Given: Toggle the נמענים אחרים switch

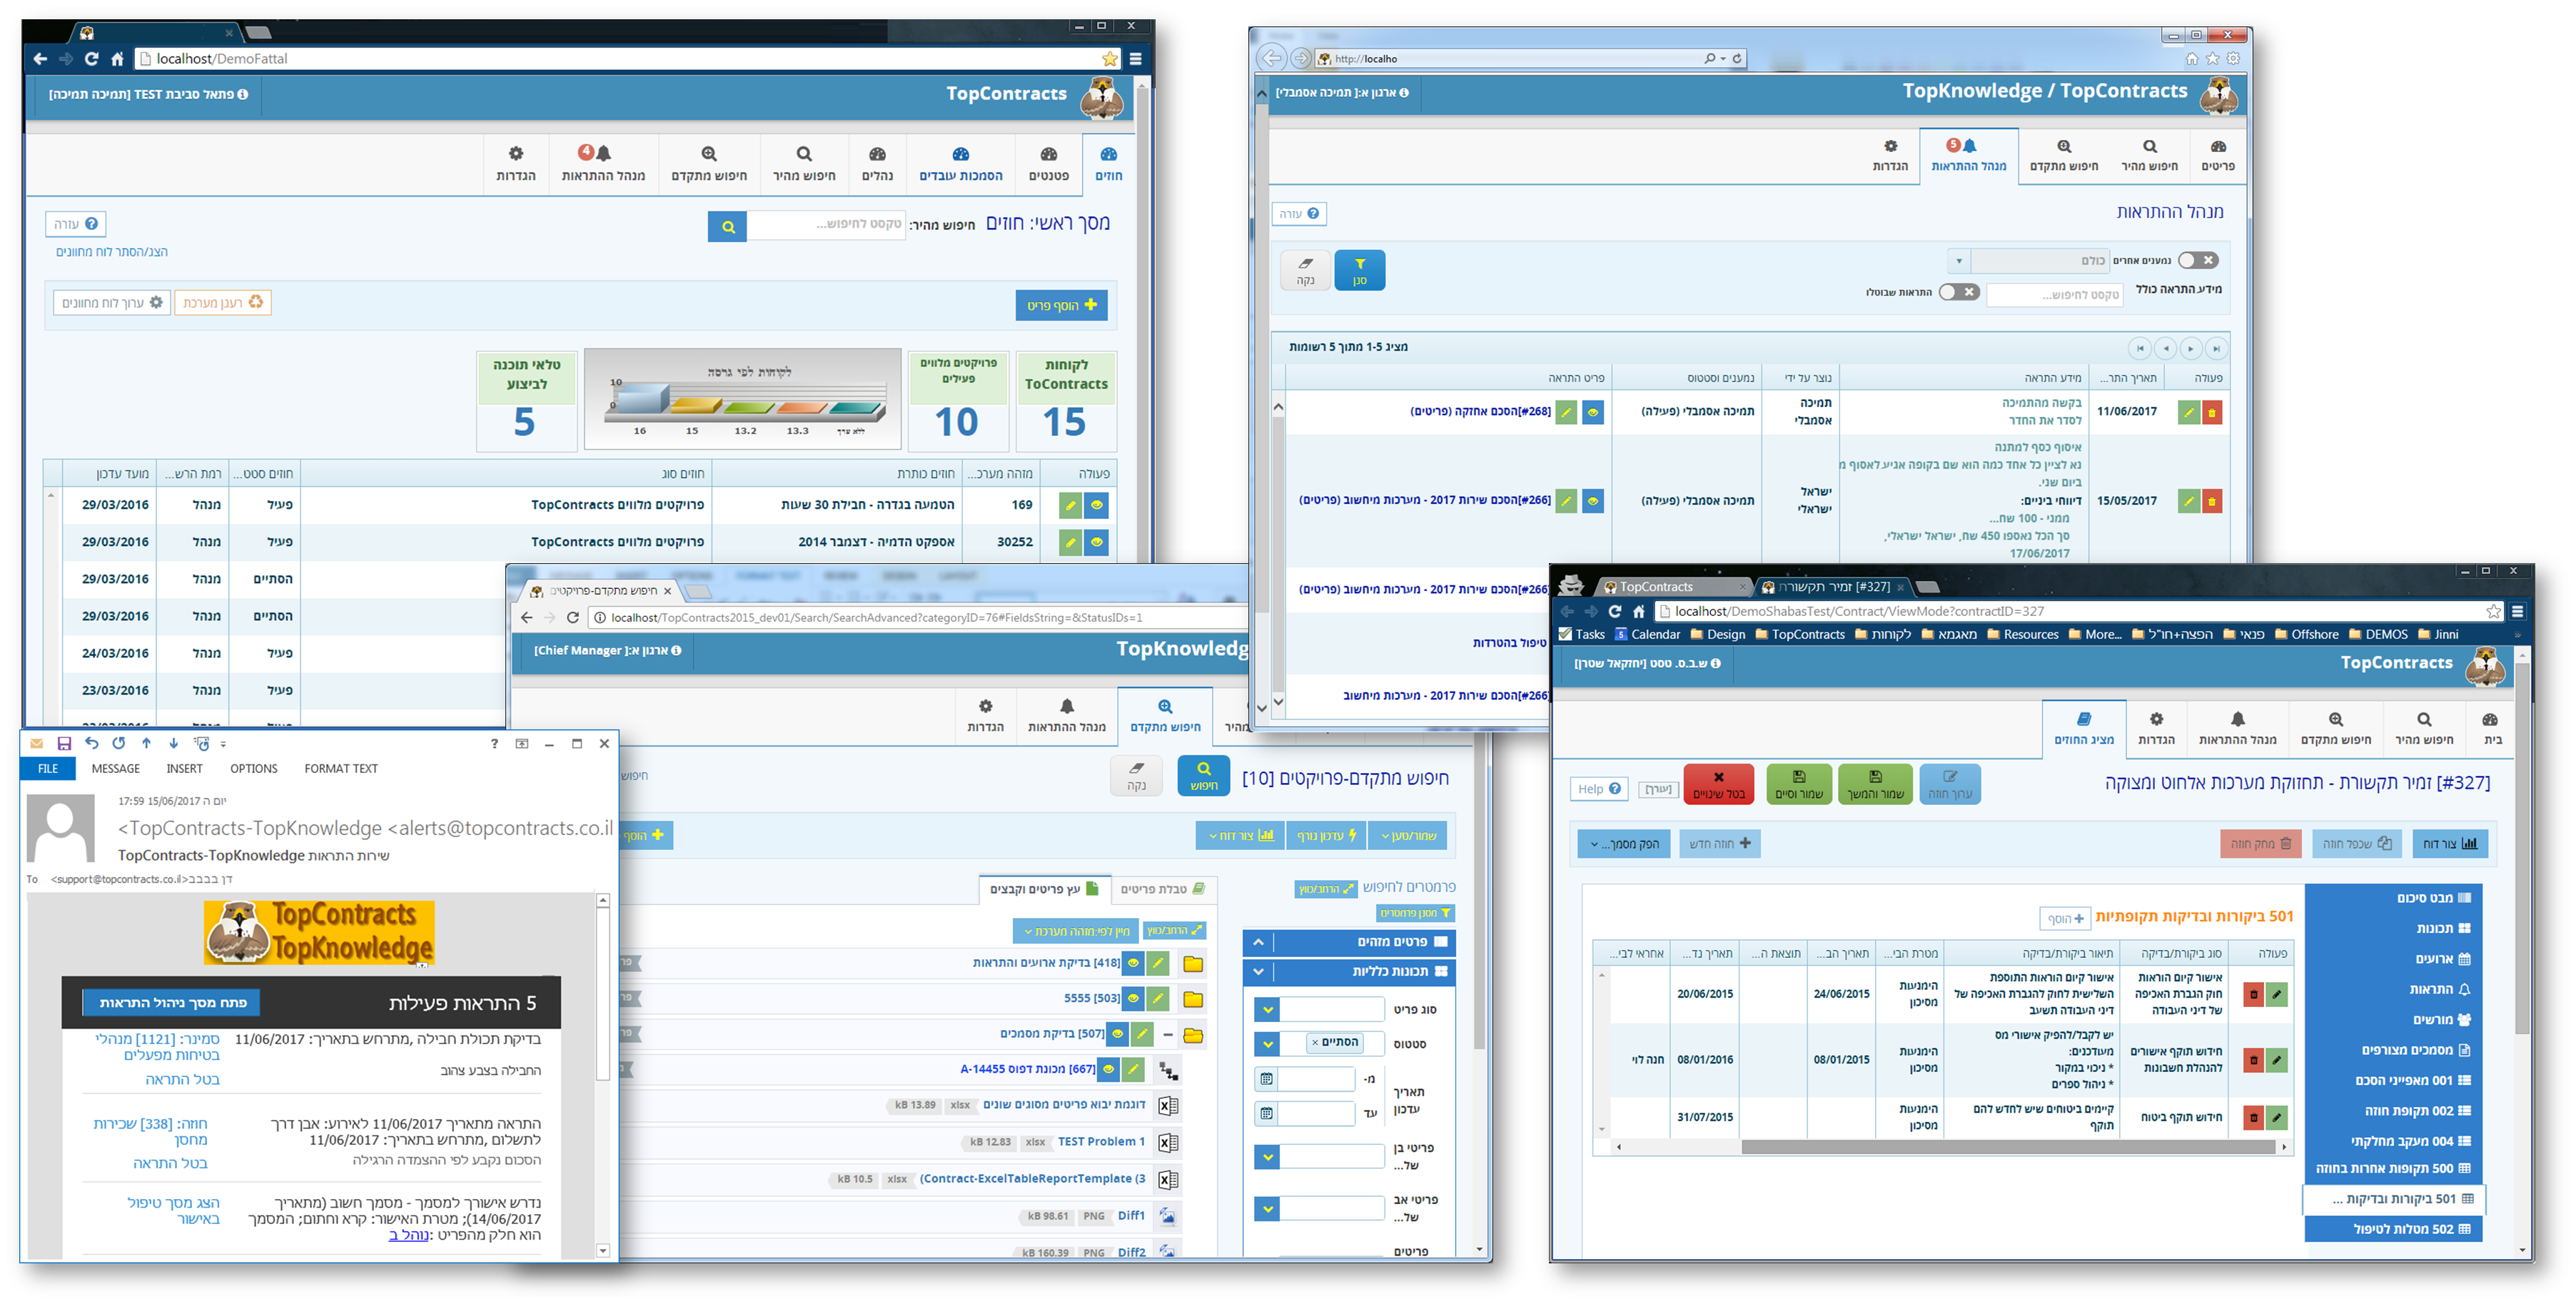Looking at the screenshot, I should [2198, 260].
